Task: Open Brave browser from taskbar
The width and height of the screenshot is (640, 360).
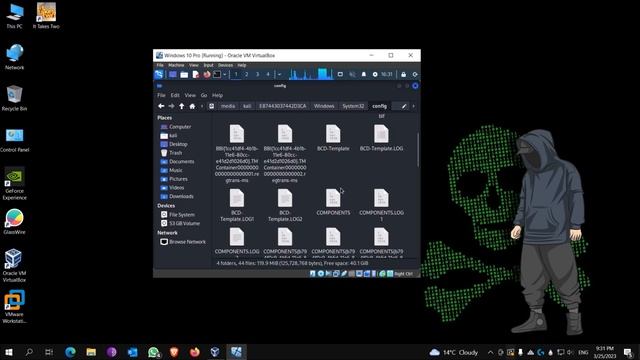Action: [x=174, y=352]
